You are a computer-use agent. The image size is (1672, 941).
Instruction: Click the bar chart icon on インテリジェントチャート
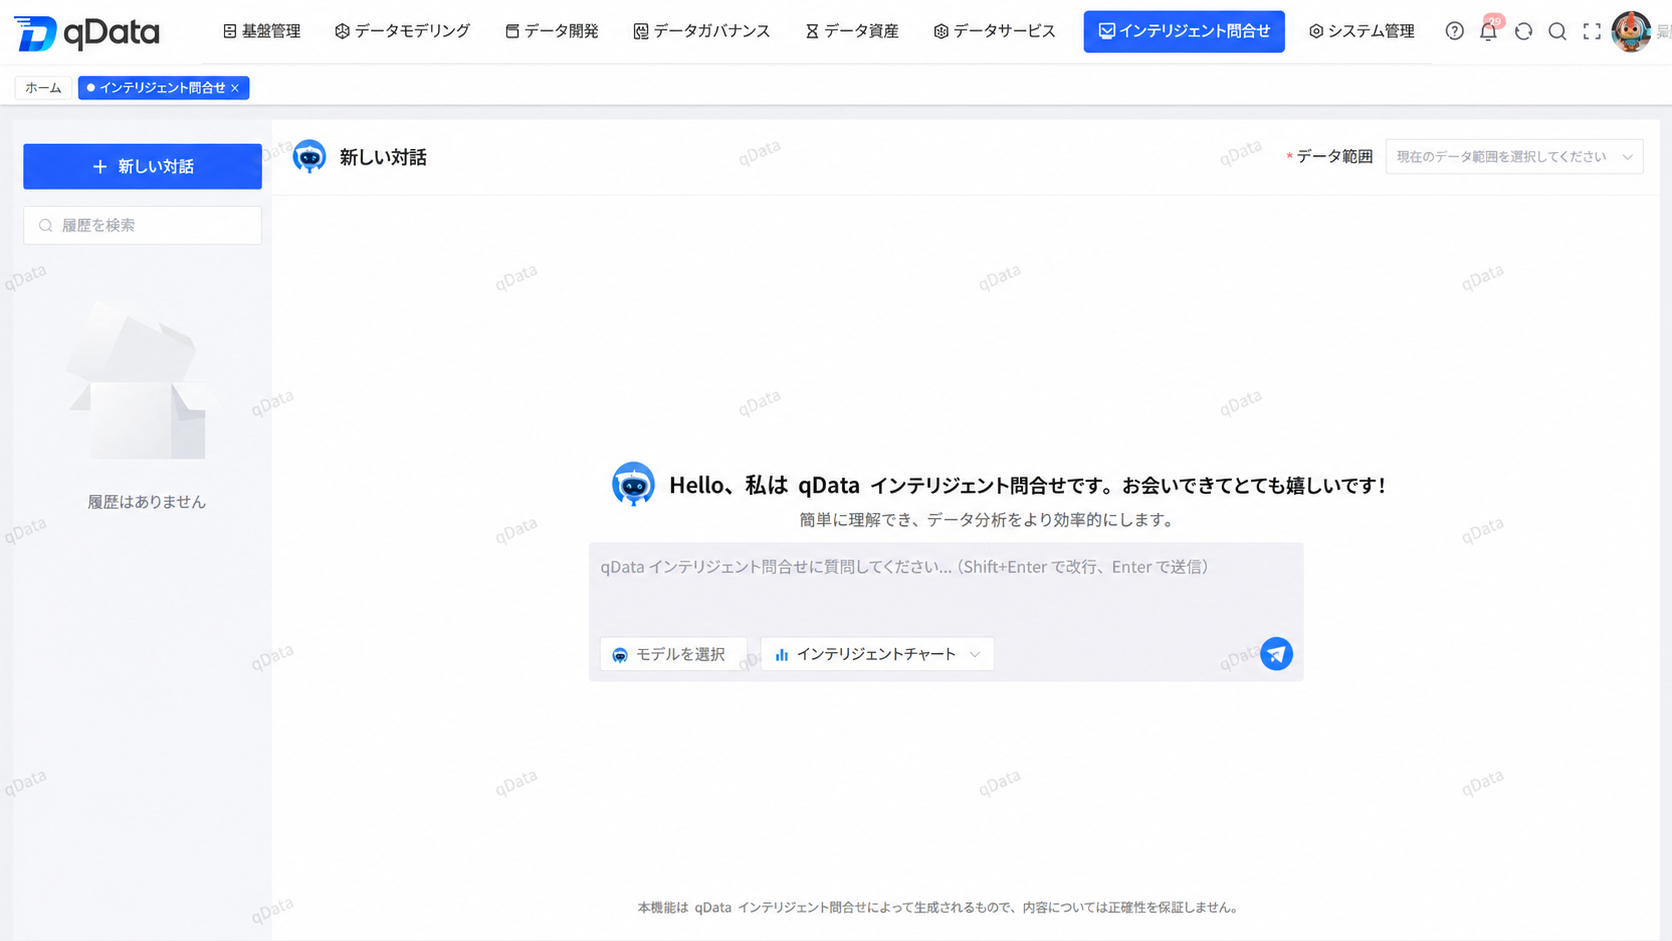tap(782, 655)
